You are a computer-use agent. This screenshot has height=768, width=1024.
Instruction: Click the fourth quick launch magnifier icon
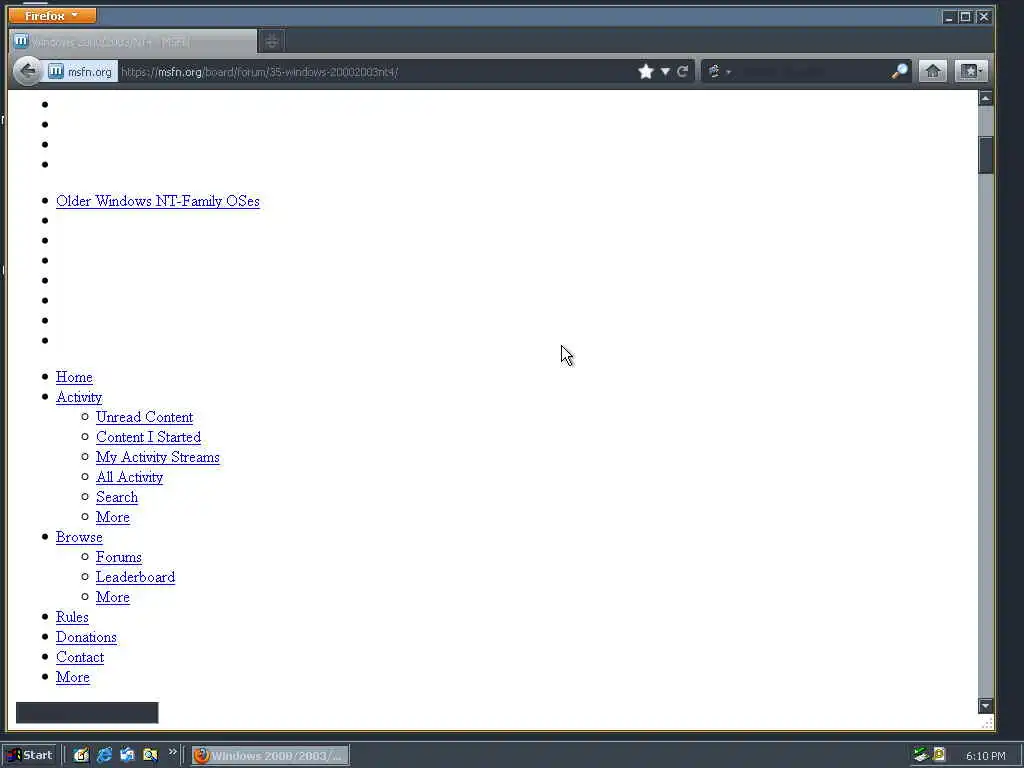(150, 755)
